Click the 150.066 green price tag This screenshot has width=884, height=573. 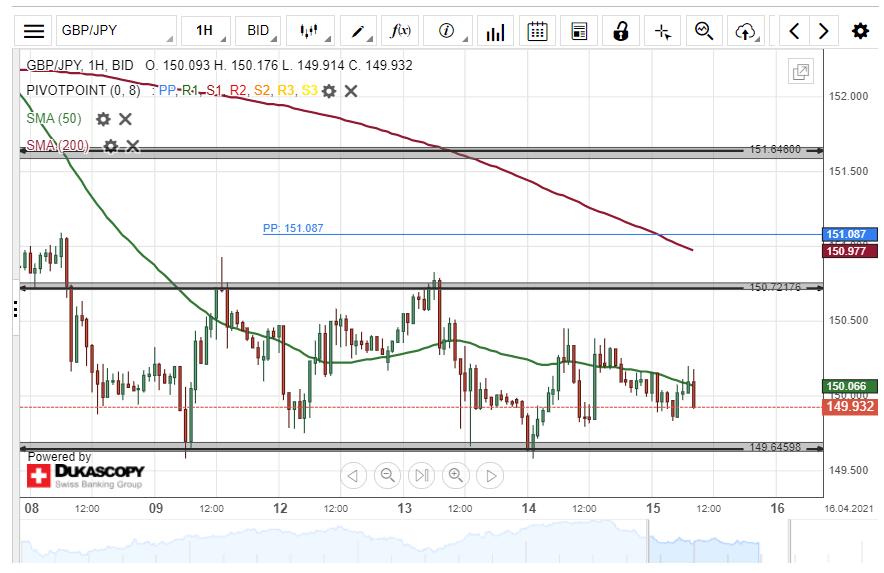(850, 386)
